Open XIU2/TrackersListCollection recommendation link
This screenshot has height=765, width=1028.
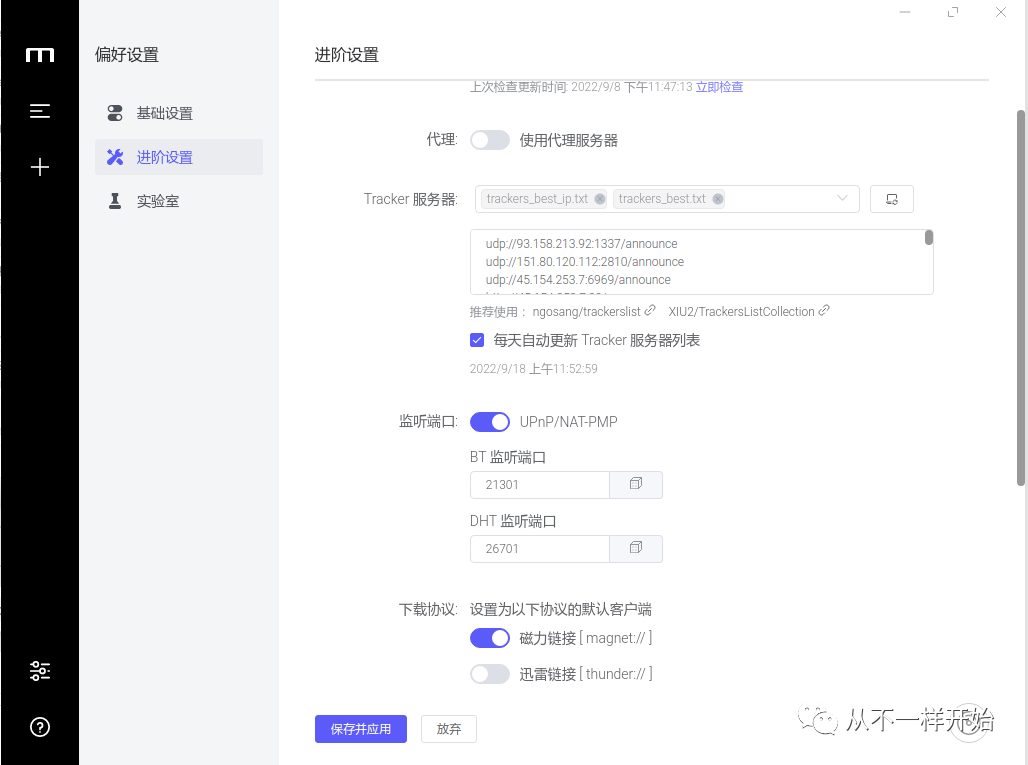[741, 312]
